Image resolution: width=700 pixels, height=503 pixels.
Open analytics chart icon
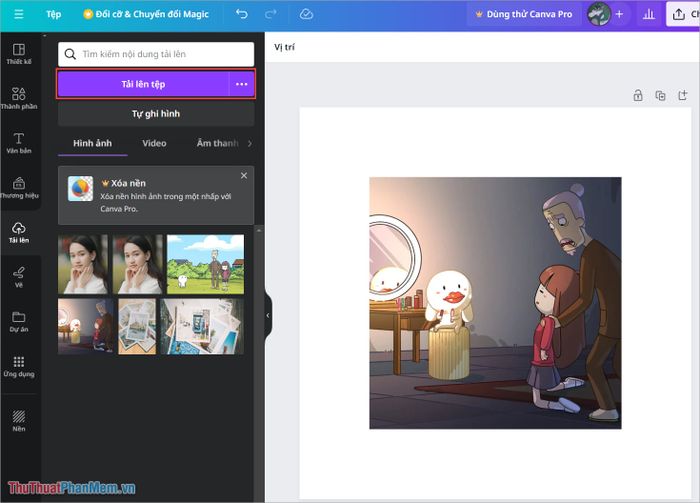tap(649, 14)
